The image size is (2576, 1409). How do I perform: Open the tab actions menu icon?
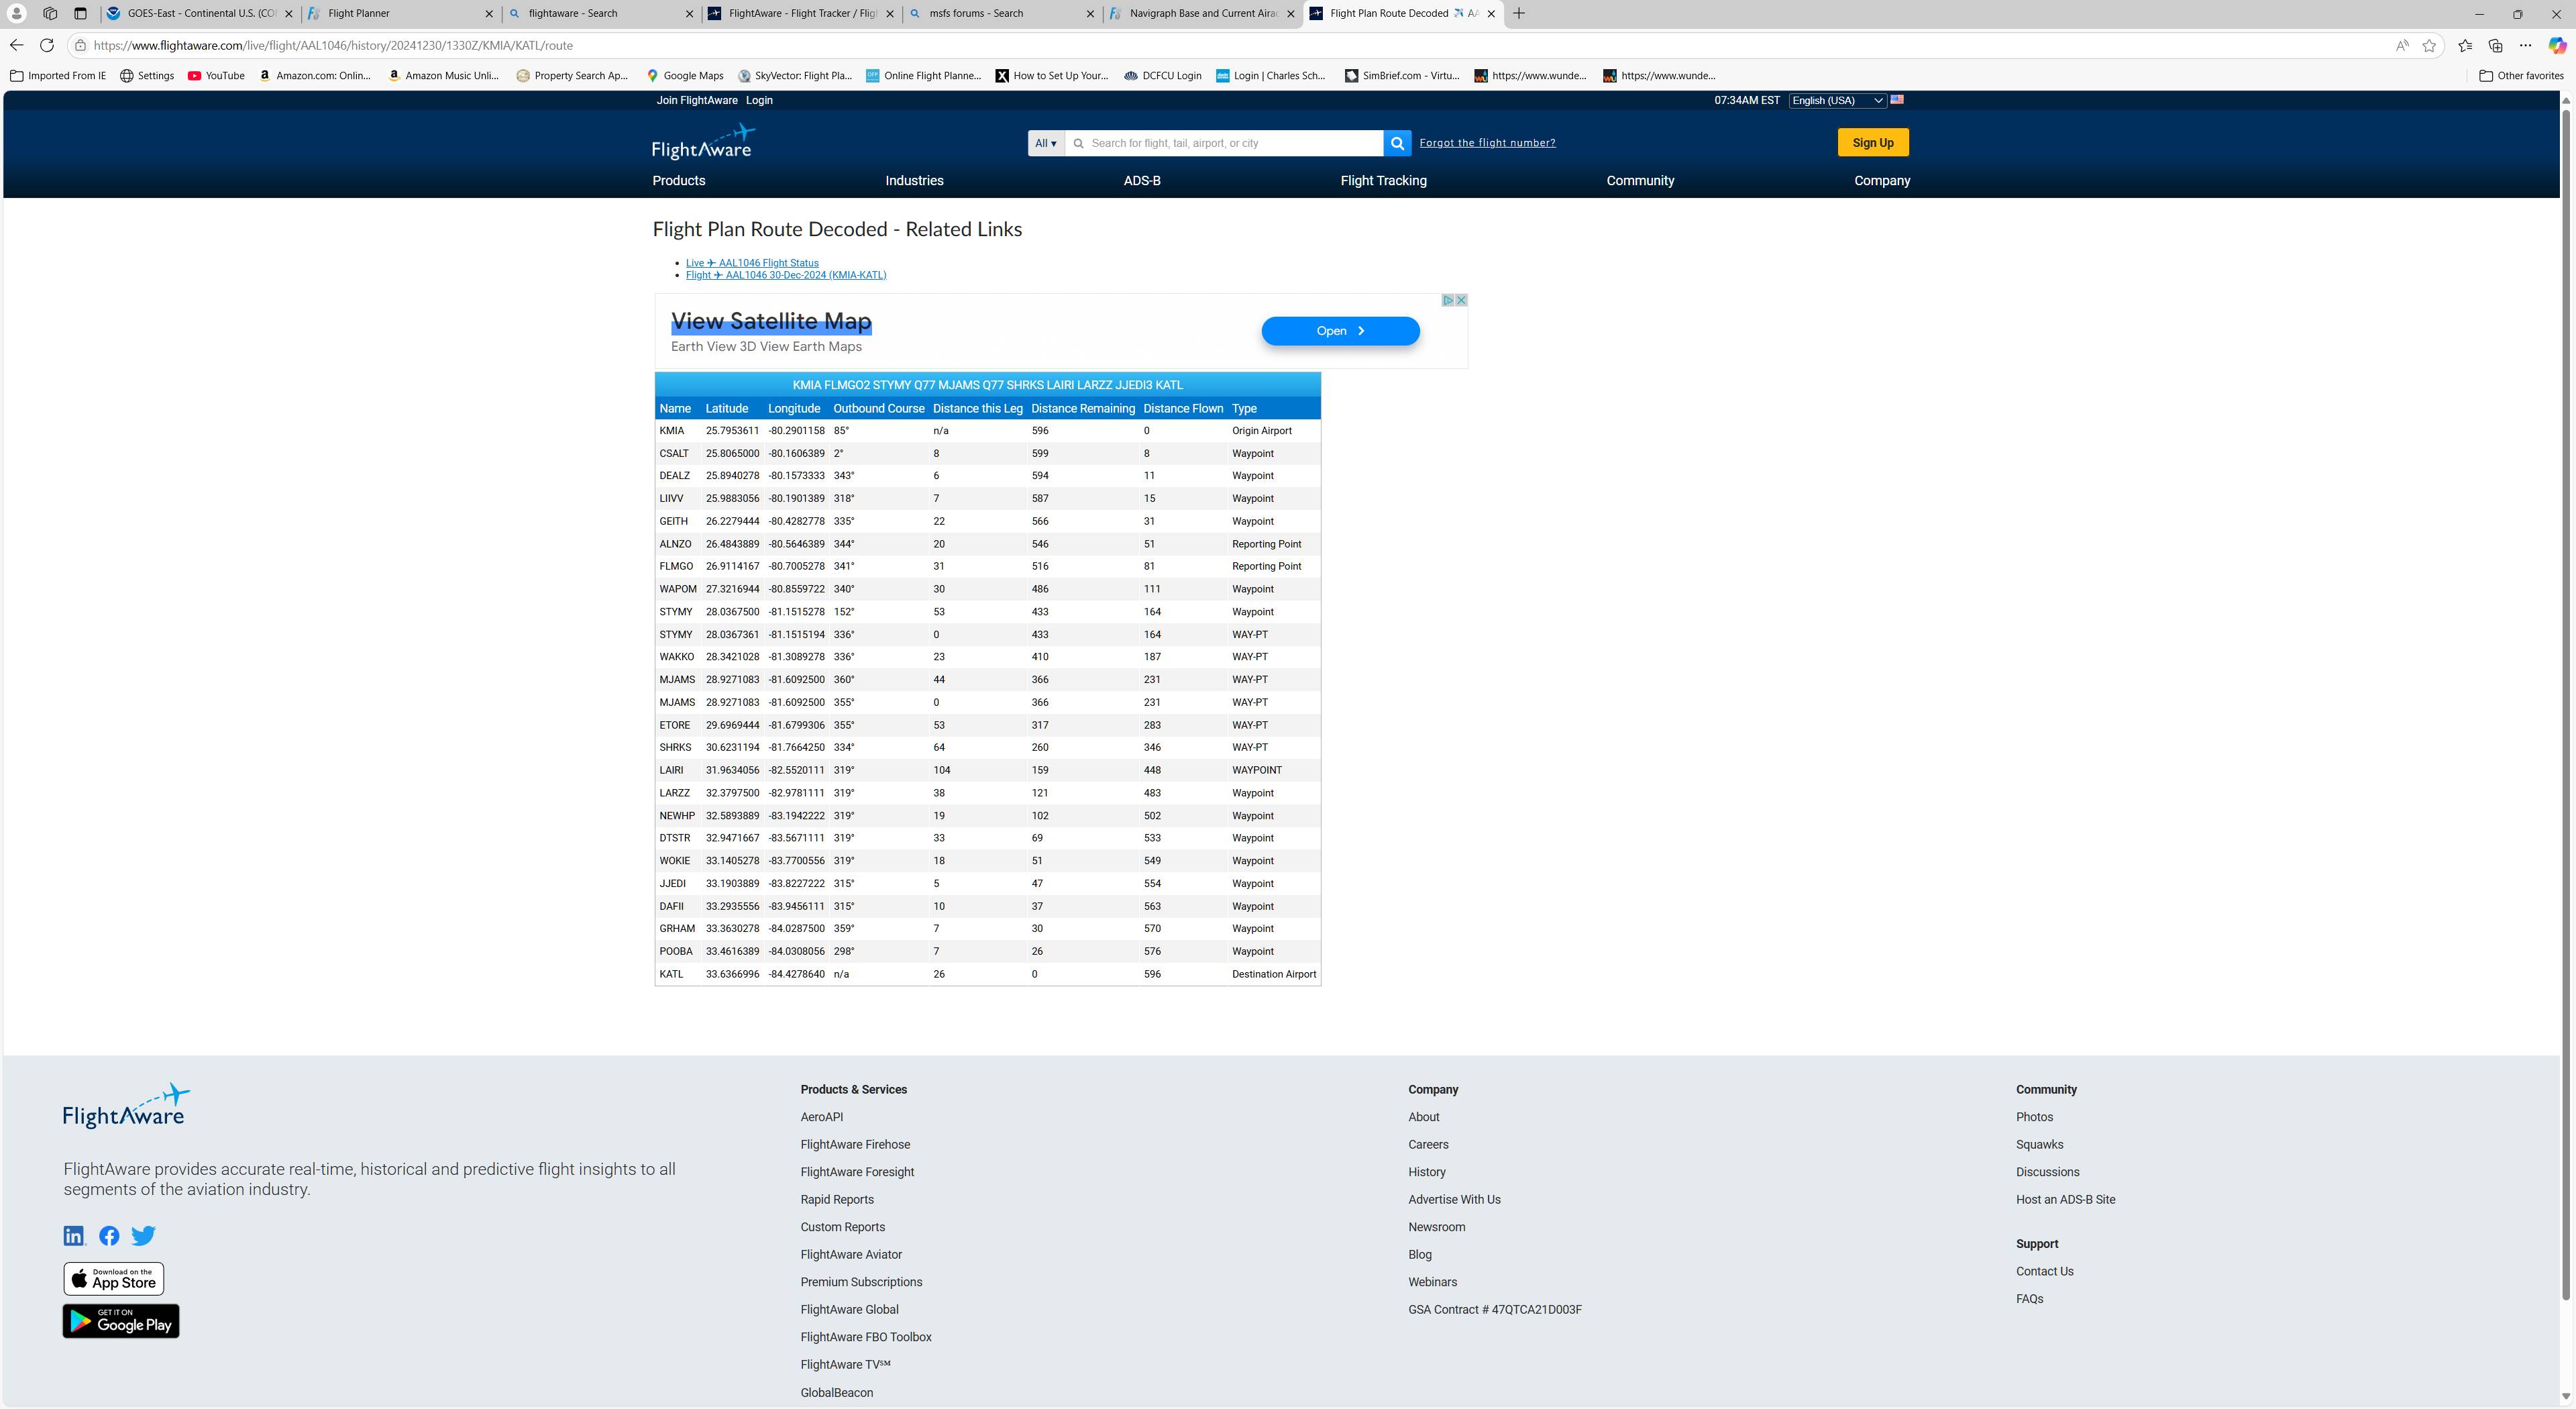80,13
